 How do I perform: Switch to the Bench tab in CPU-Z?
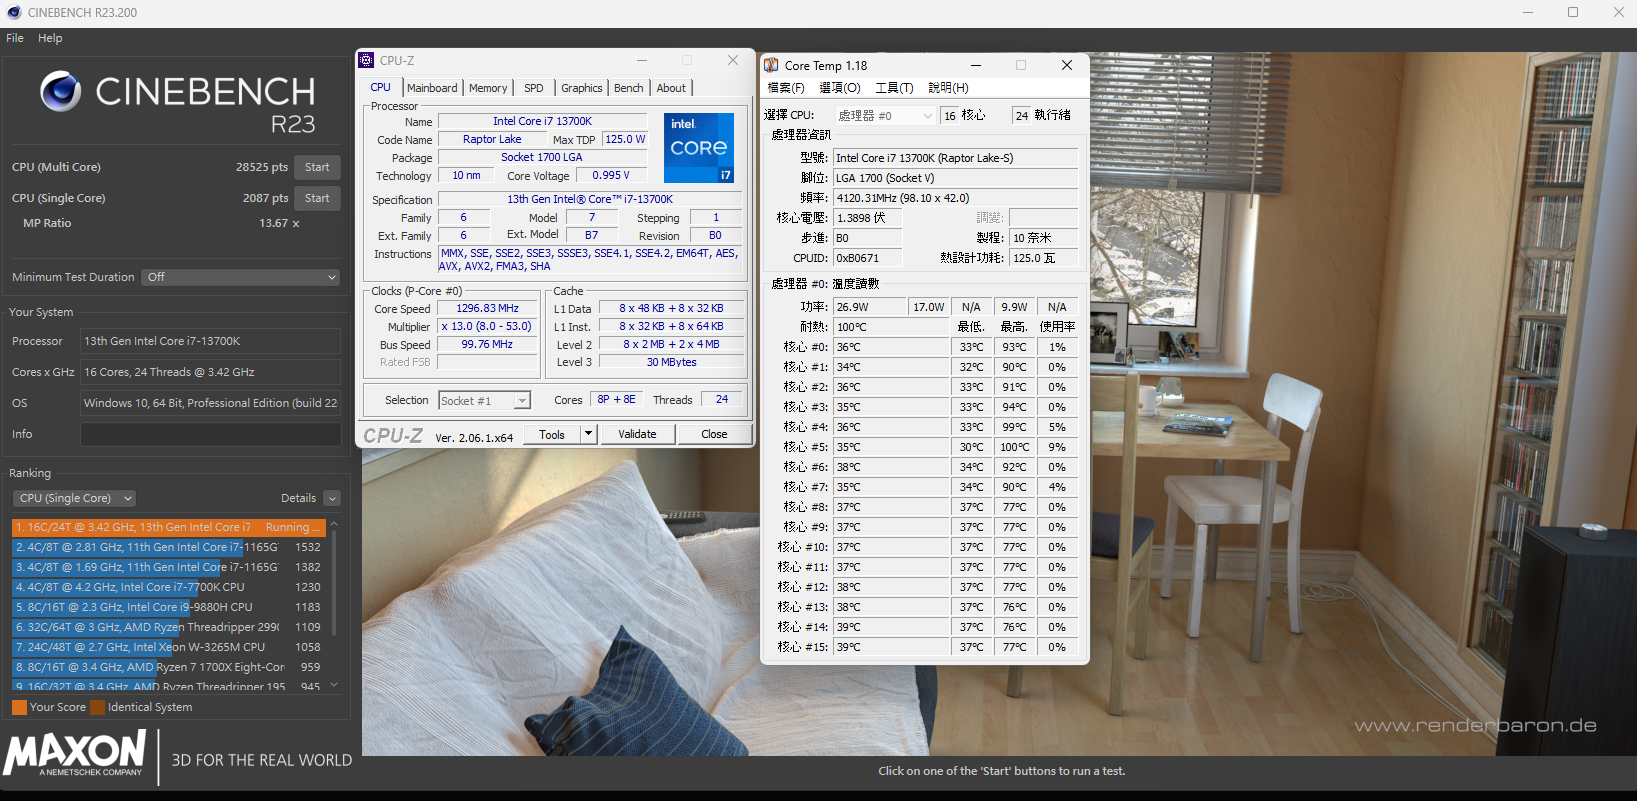pos(629,88)
